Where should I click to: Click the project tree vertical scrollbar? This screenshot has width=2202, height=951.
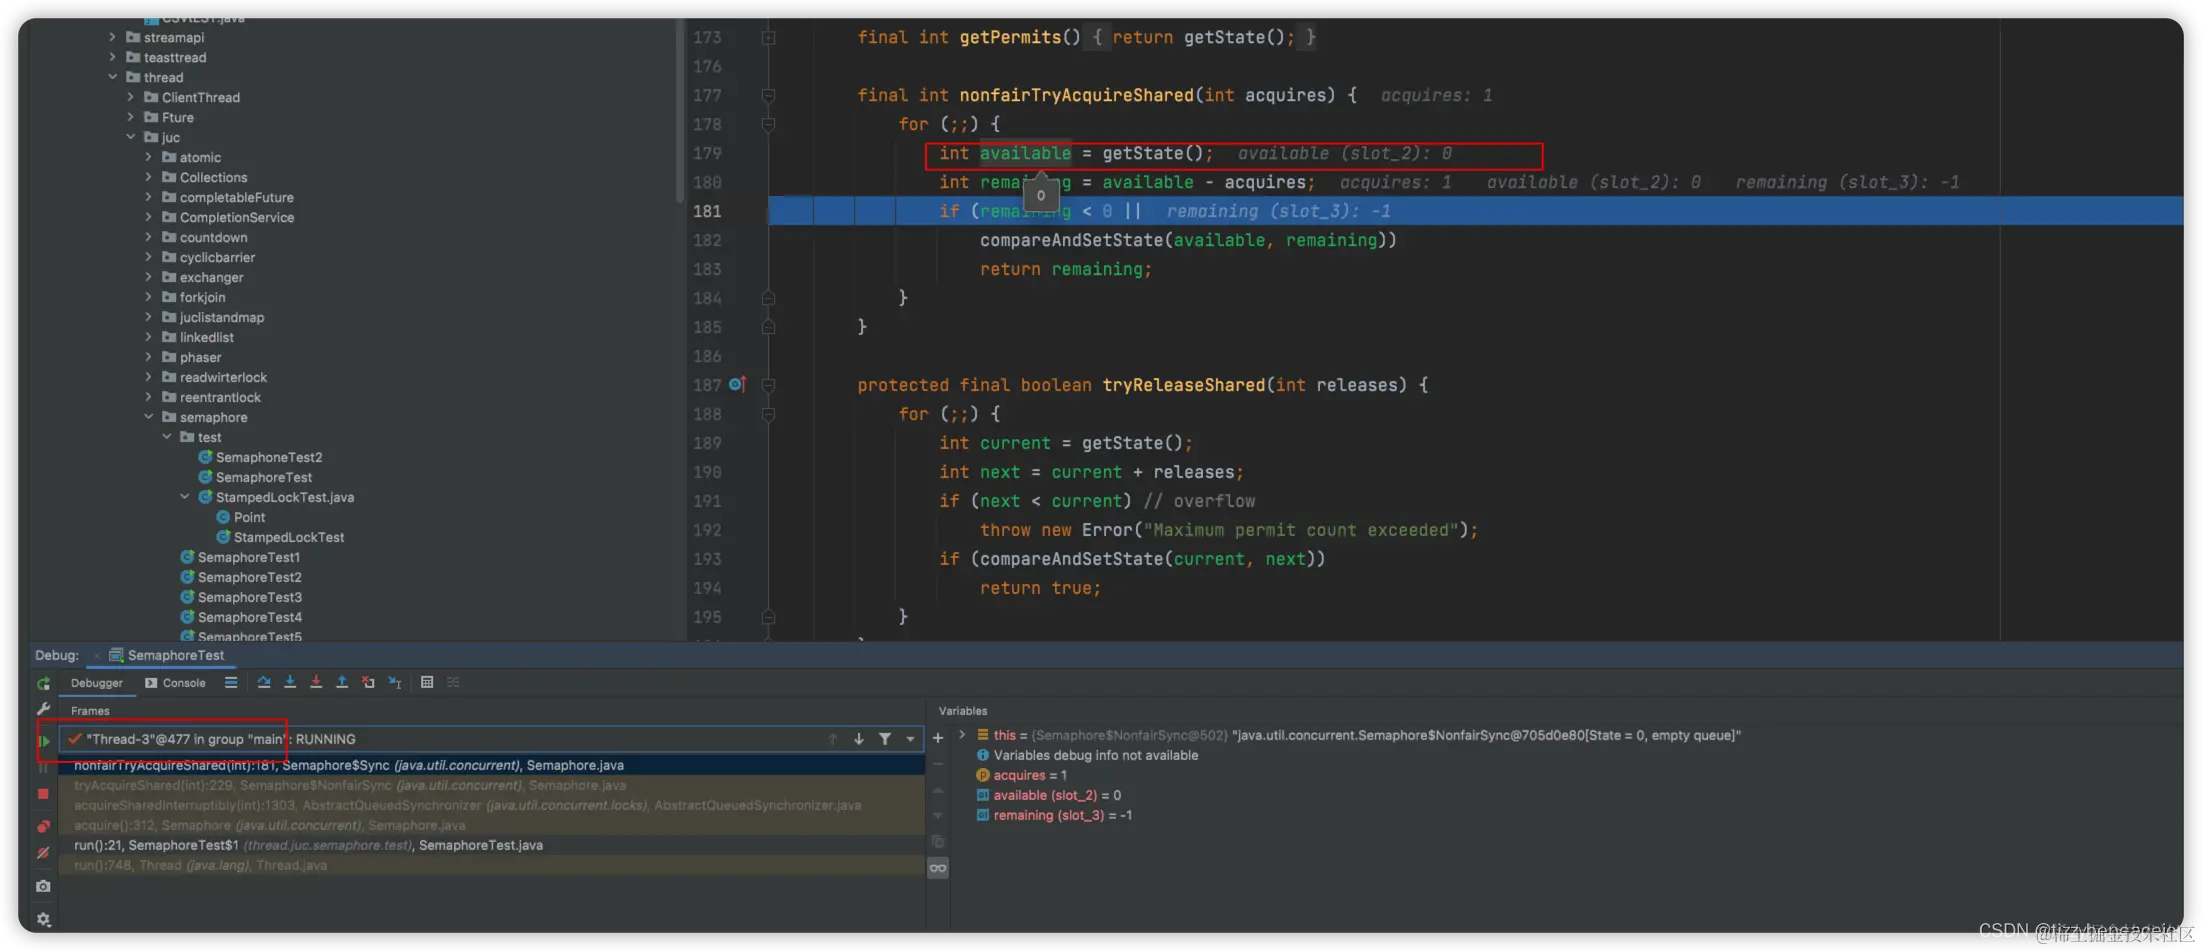(x=680, y=110)
